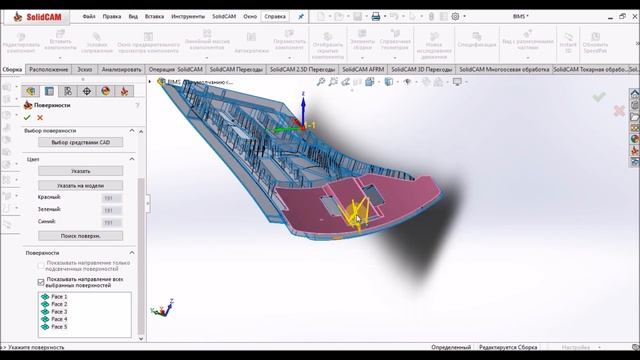This screenshot has height=360, width=640.
Task: Click the Previous View icon
Action: [345, 82]
